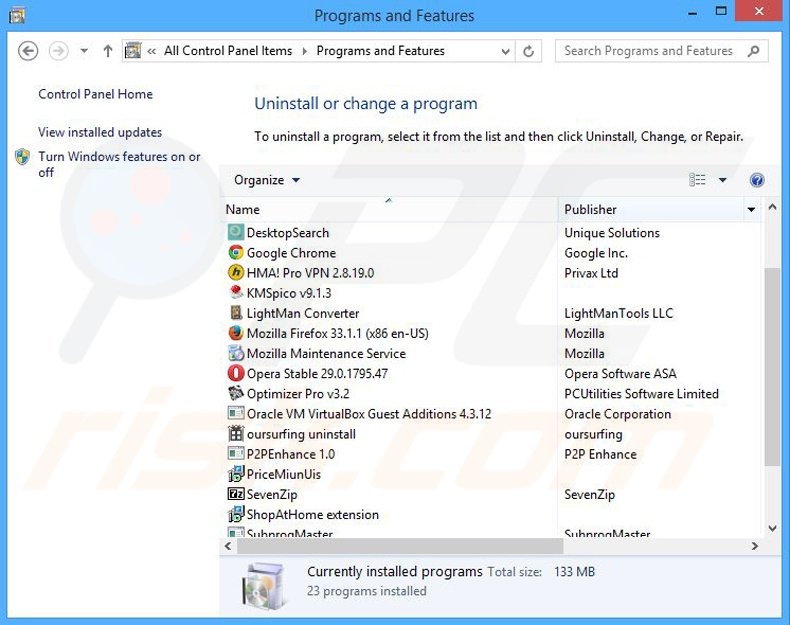Click All Control Panel Items breadcrumb
Screen dimensions: 790x625
(x=228, y=51)
